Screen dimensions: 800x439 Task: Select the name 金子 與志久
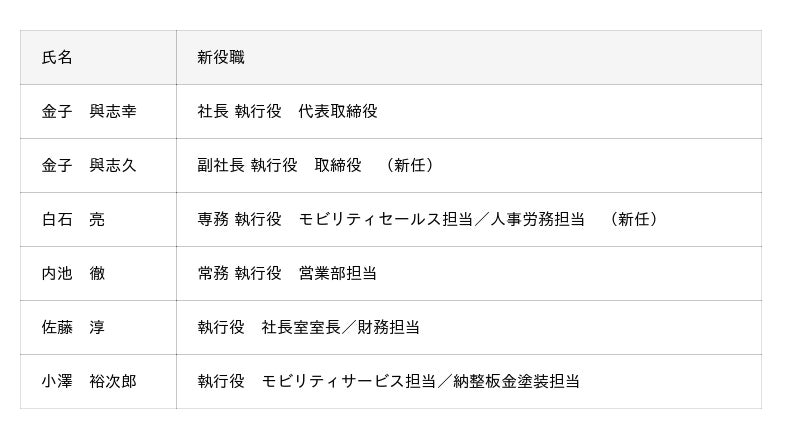(89, 166)
